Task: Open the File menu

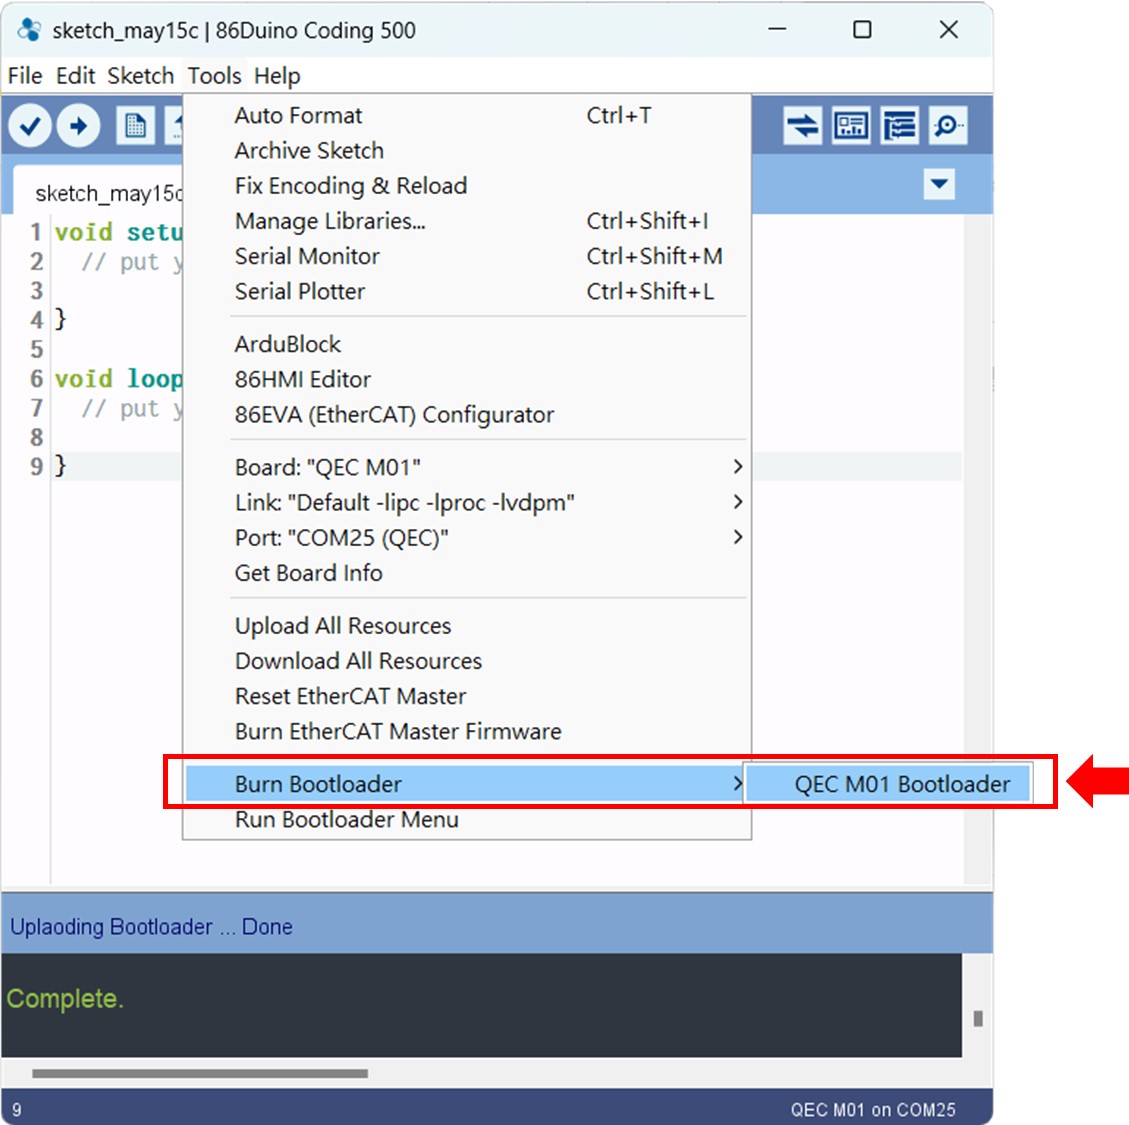Action: (x=24, y=75)
